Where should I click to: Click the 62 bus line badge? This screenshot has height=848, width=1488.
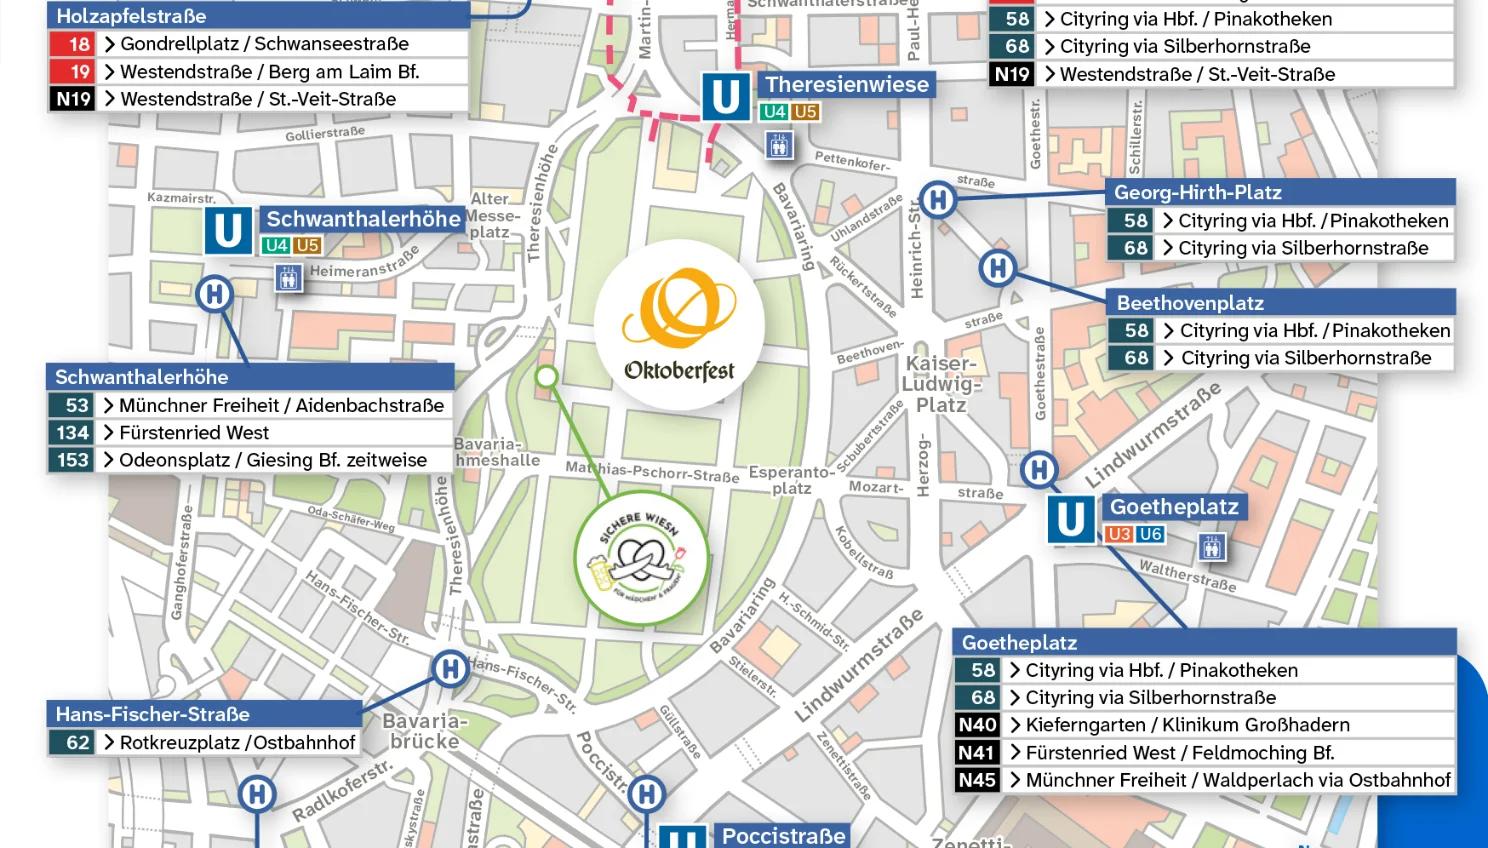click(71, 743)
